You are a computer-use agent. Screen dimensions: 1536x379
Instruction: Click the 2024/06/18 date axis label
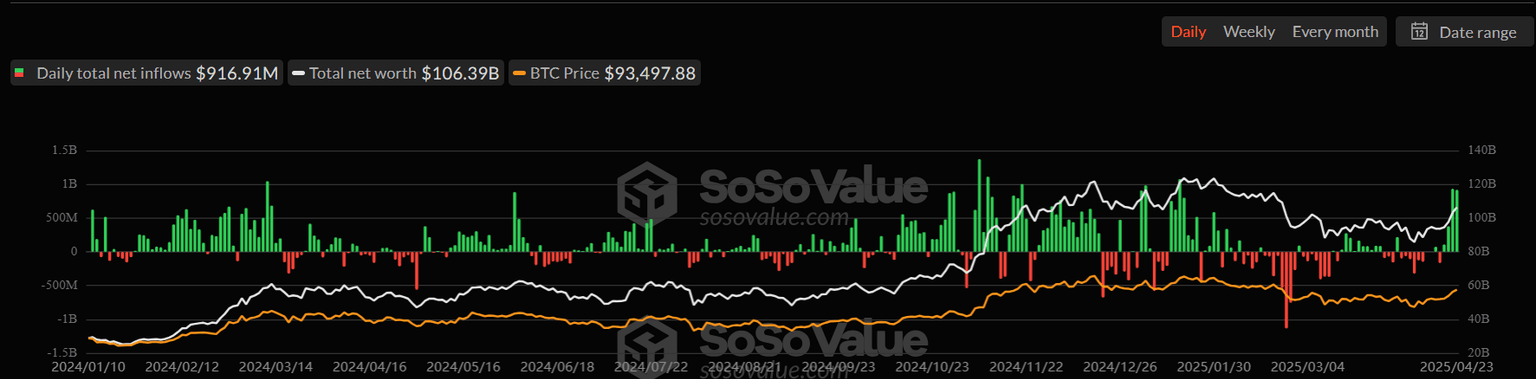(557, 367)
